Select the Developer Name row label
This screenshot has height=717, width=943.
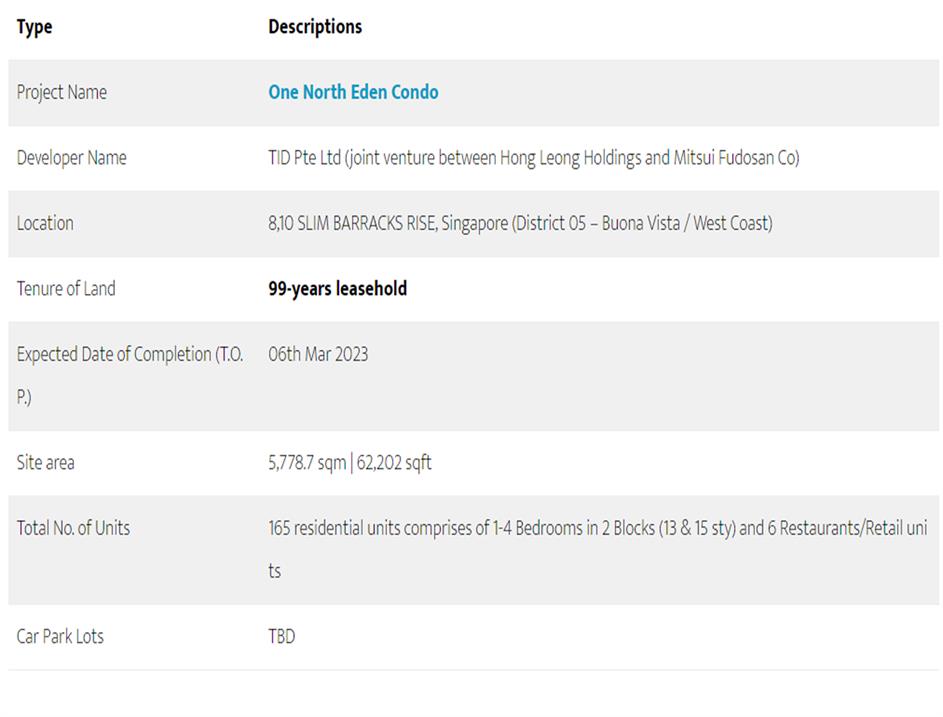(x=72, y=158)
